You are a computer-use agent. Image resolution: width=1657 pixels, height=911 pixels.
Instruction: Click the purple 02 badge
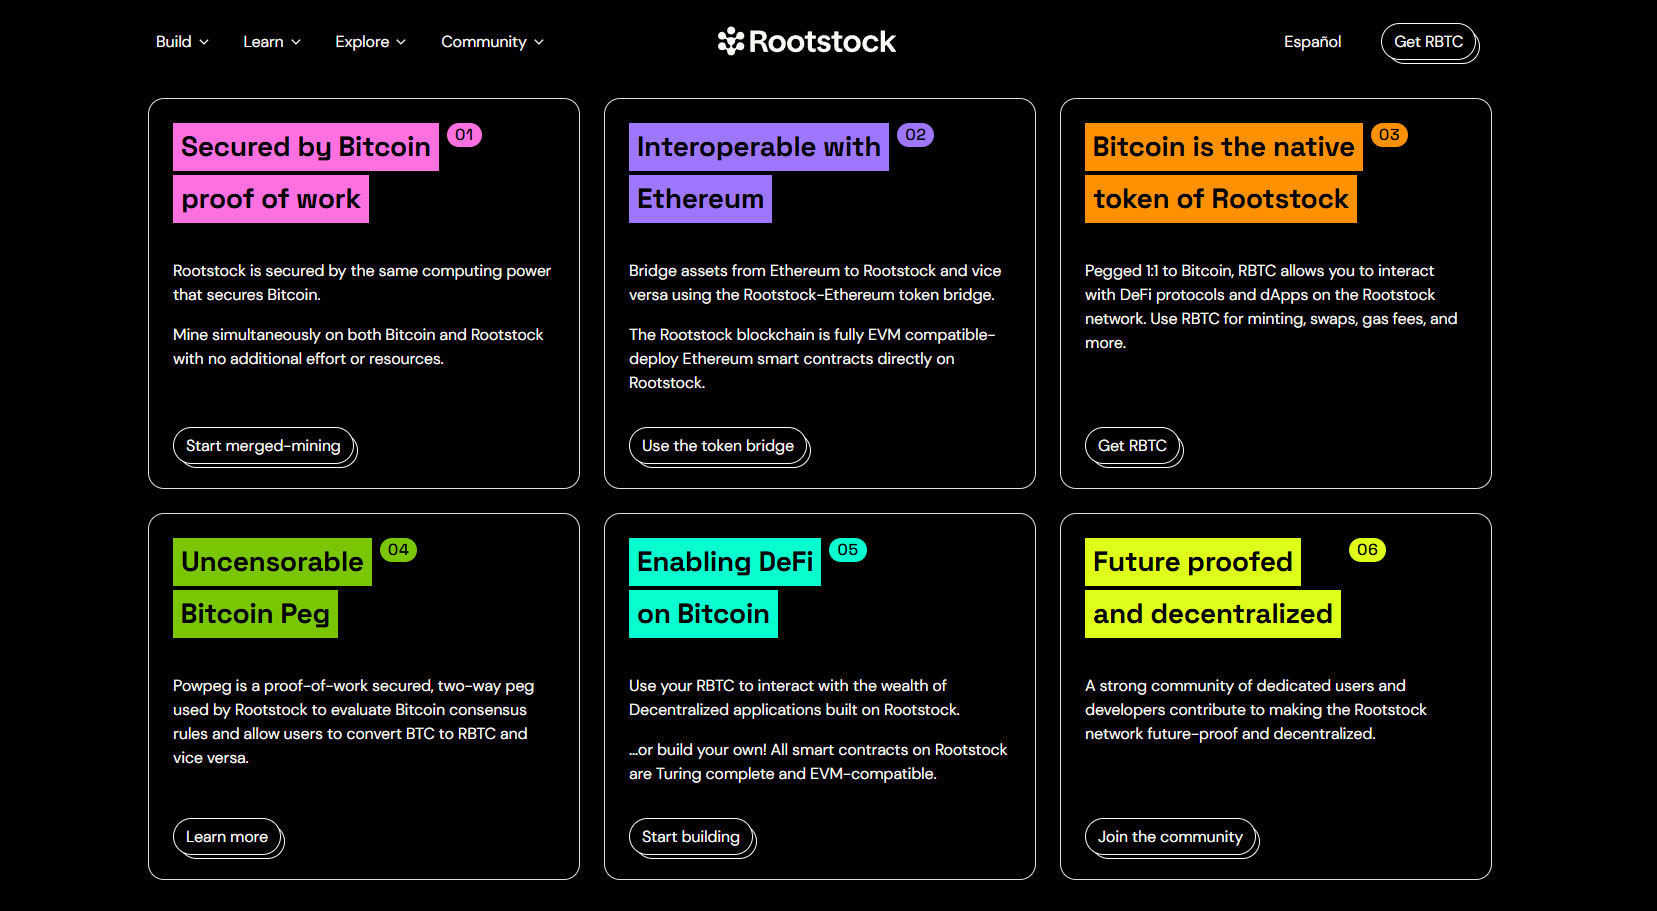click(915, 135)
